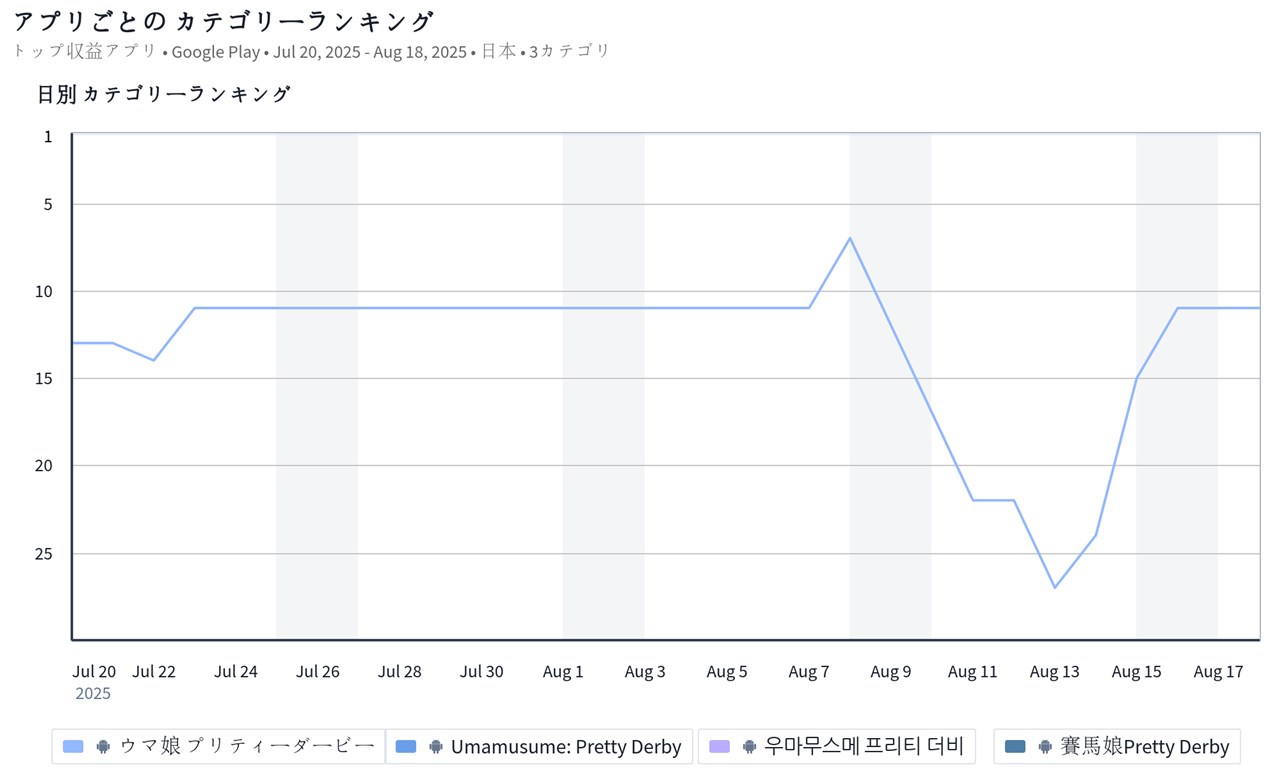The width and height of the screenshot is (1280, 768).
Task: Click the date range Jul 20 - Aug 18 text
Action: click(369, 52)
